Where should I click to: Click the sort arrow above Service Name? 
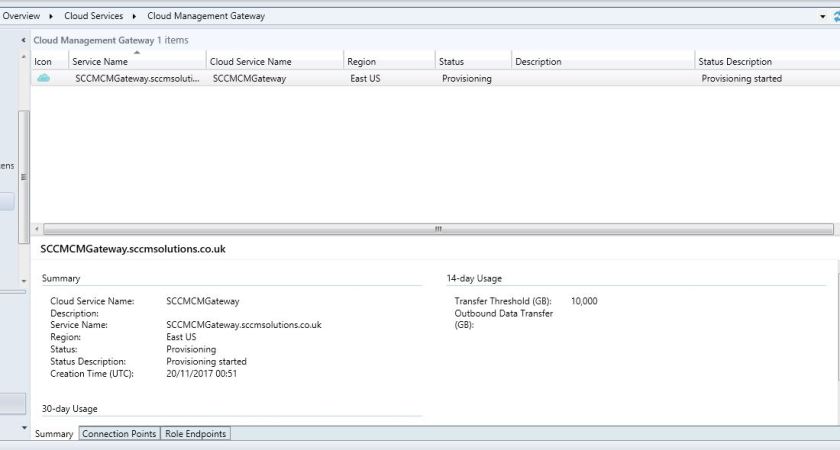point(137,52)
